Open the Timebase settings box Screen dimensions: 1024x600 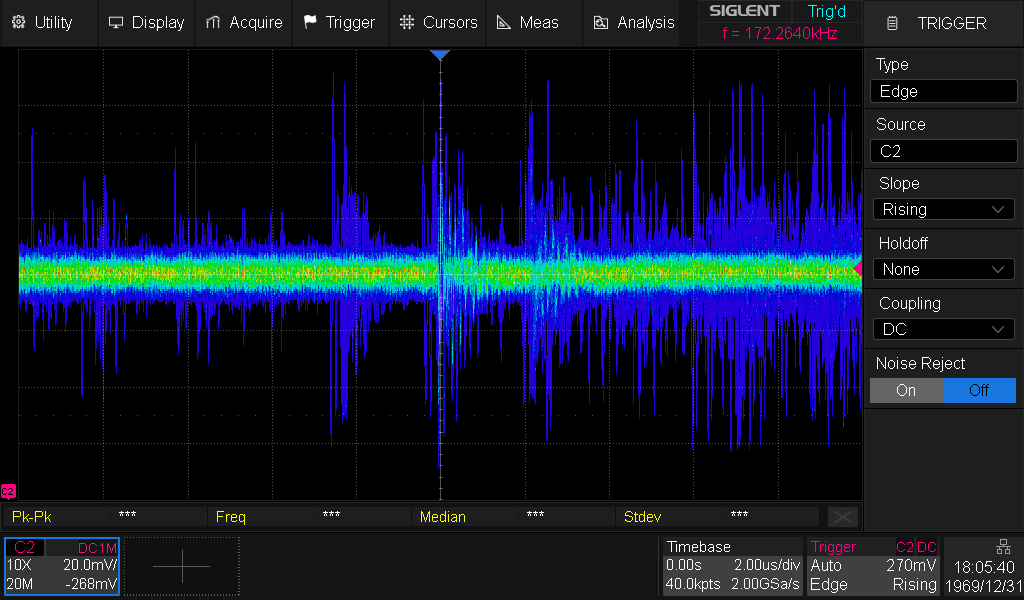[732, 566]
